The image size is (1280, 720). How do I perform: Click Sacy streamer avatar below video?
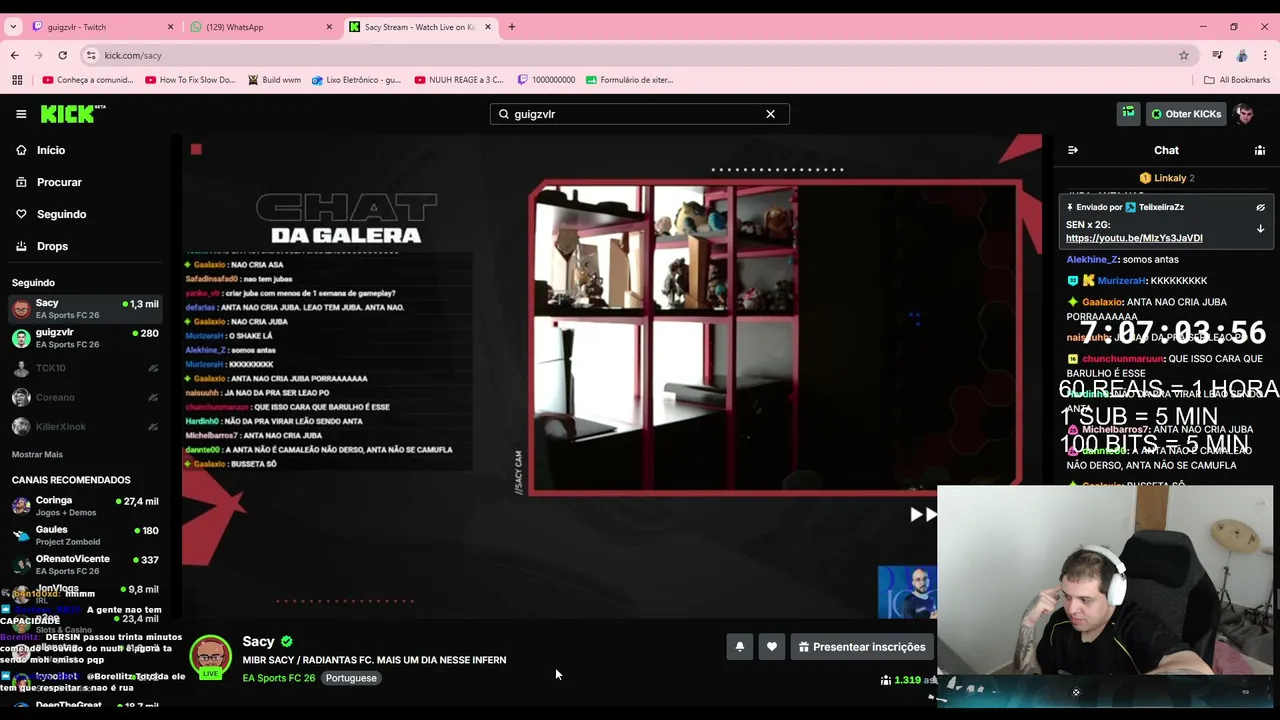pyautogui.click(x=210, y=656)
